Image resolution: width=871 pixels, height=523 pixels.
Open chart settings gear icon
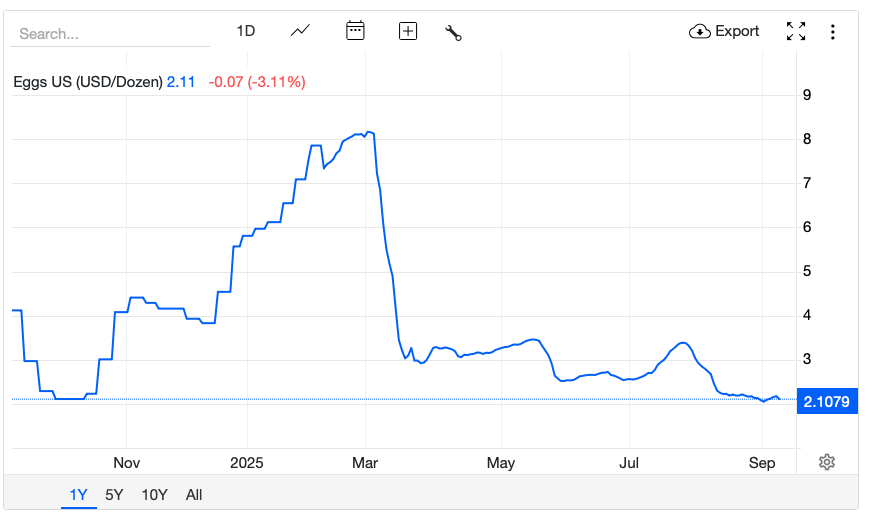(x=827, y=462)
